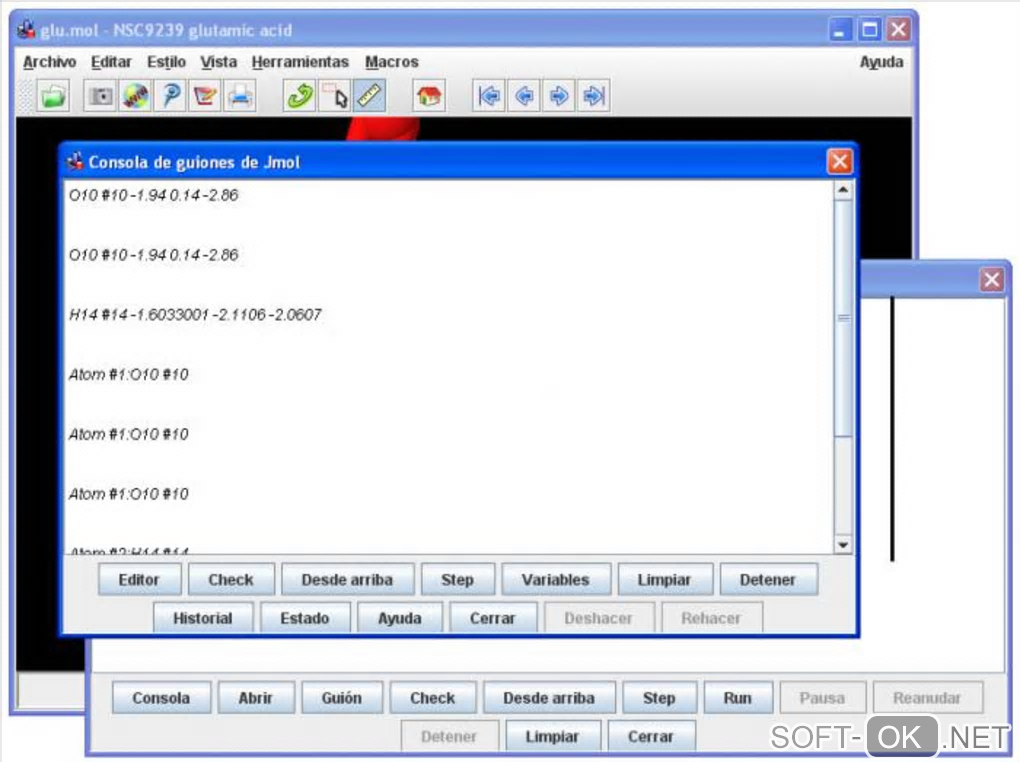The height and width of the screenshot is (762, 1020).
Task: Click Limpiar in the script editor window
Action: click(x=552, y=736)
